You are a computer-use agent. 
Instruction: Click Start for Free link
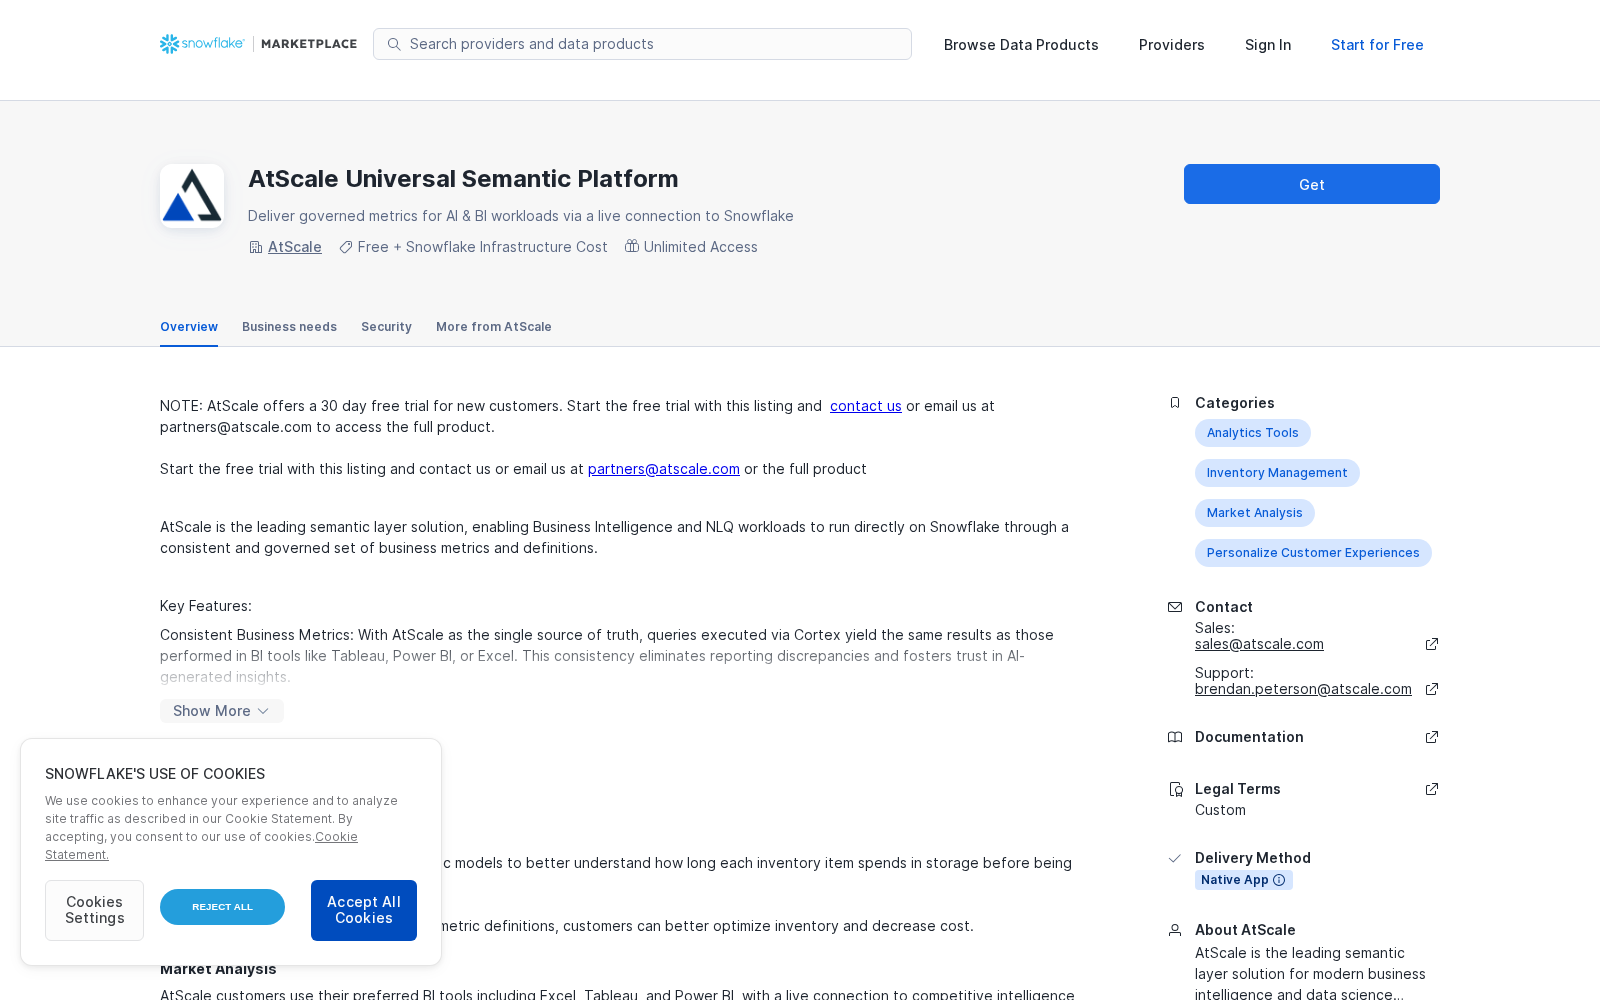1377,45
